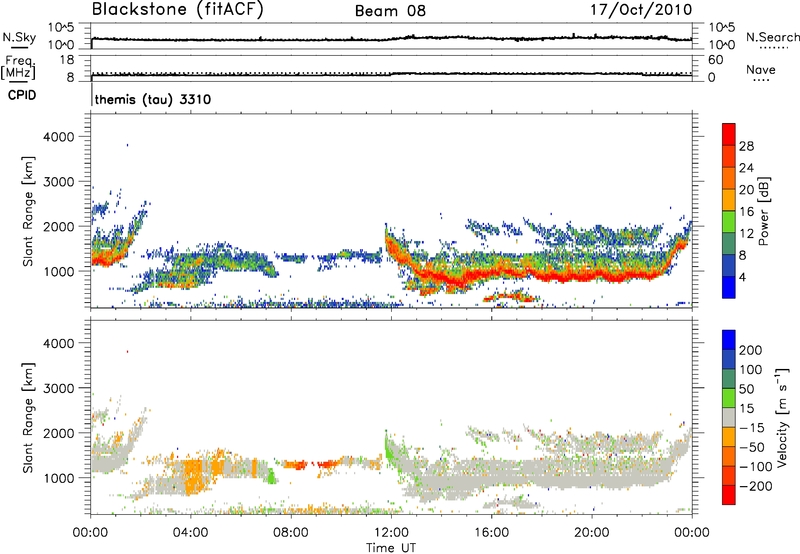Click the '20:00' time axis label
This screenshot has width=800, height=554.
click(591, 533)
